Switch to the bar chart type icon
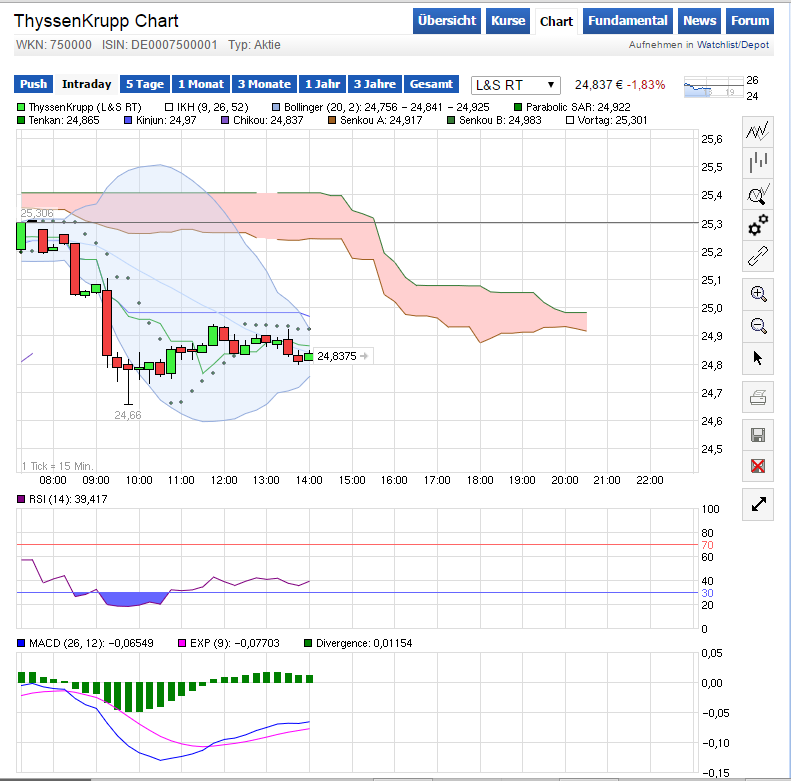 click(x=758, y=162)
